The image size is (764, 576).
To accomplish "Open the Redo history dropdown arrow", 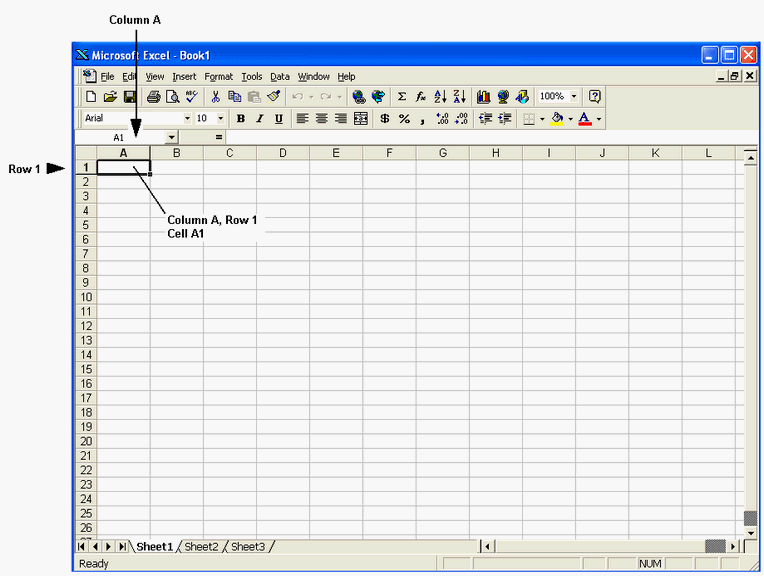I will (x=340, y=97).
